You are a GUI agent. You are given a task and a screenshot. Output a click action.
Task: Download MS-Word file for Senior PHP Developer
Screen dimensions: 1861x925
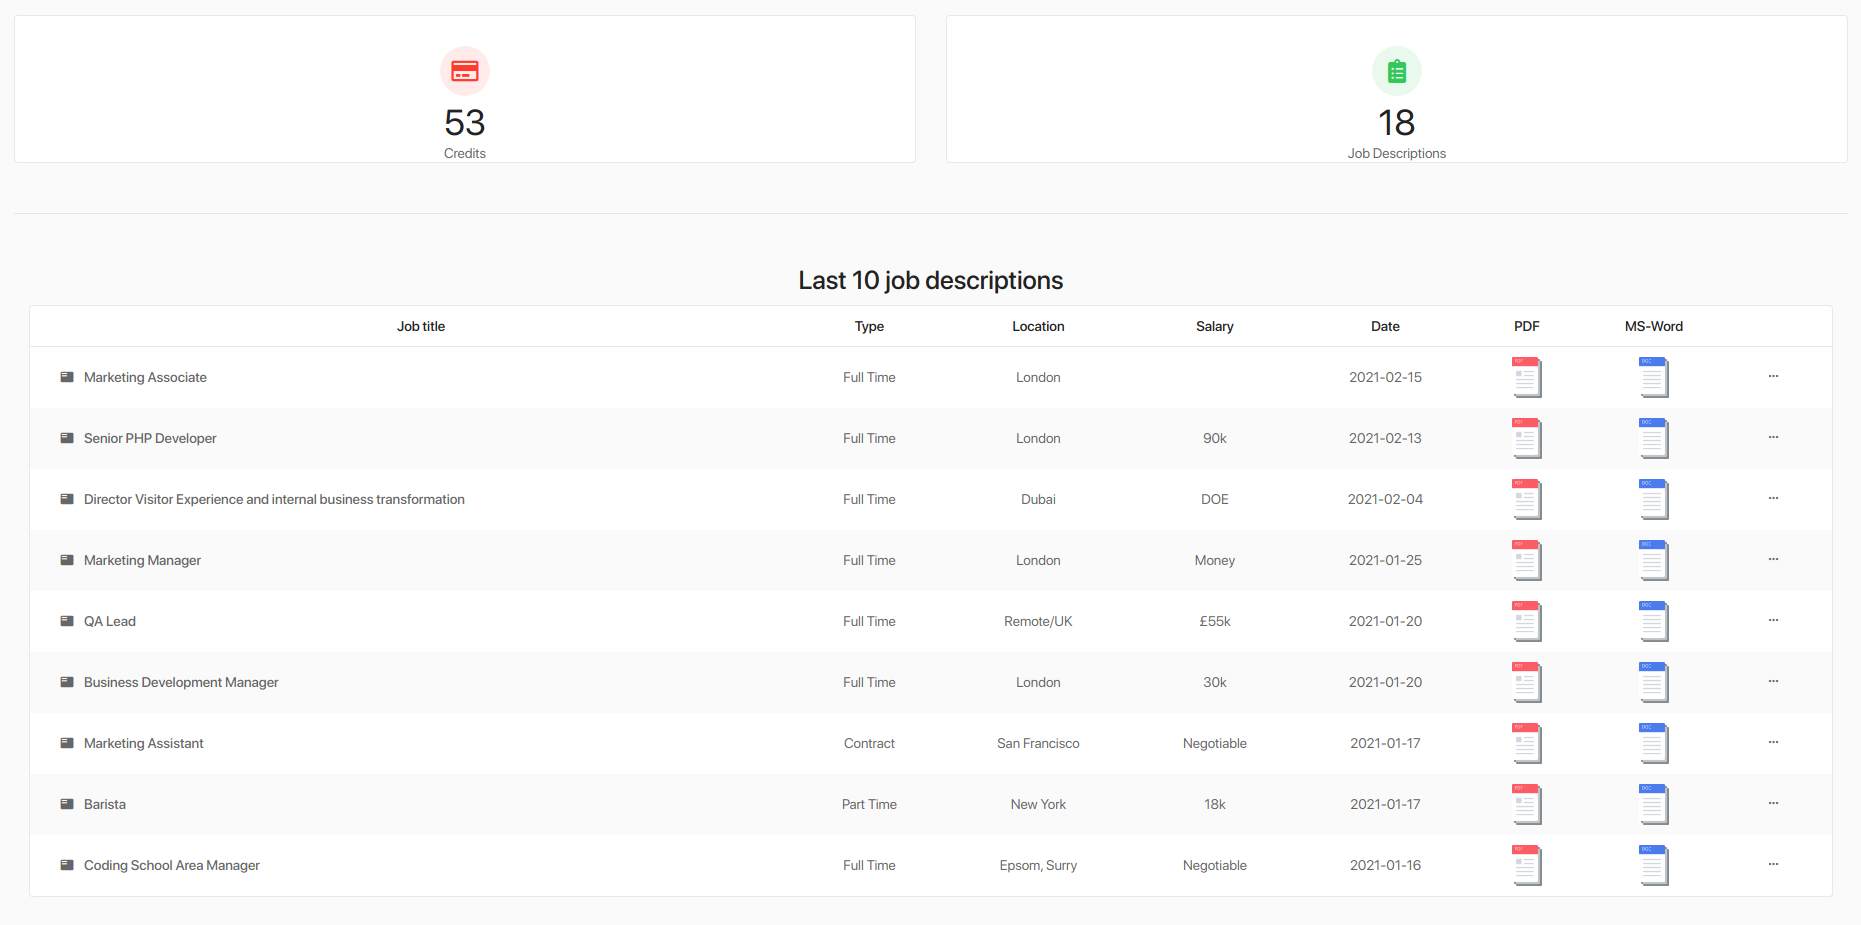click(1653, 438)
